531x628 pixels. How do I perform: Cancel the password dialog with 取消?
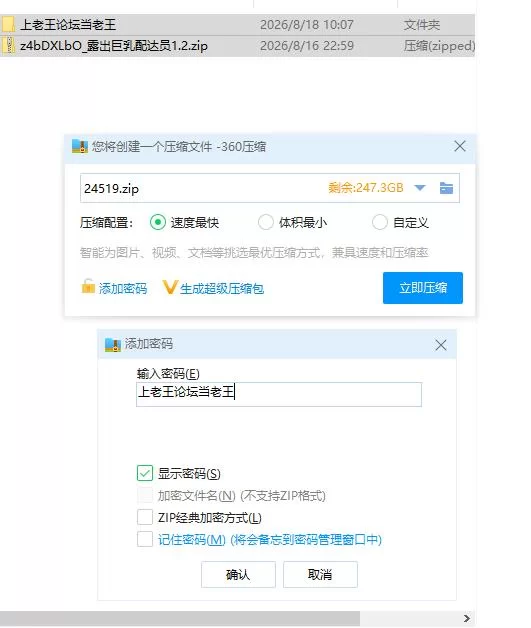click(x=320, y=574)
